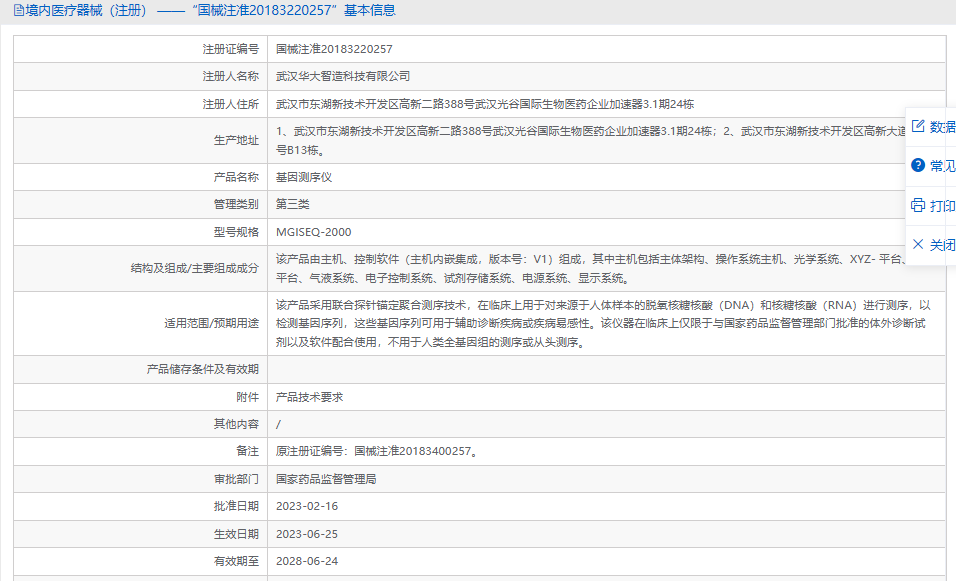Click the X close icon in side panel
Image resolution: width=956 pixels, height=581 pixels.
(x=918, y=244)
